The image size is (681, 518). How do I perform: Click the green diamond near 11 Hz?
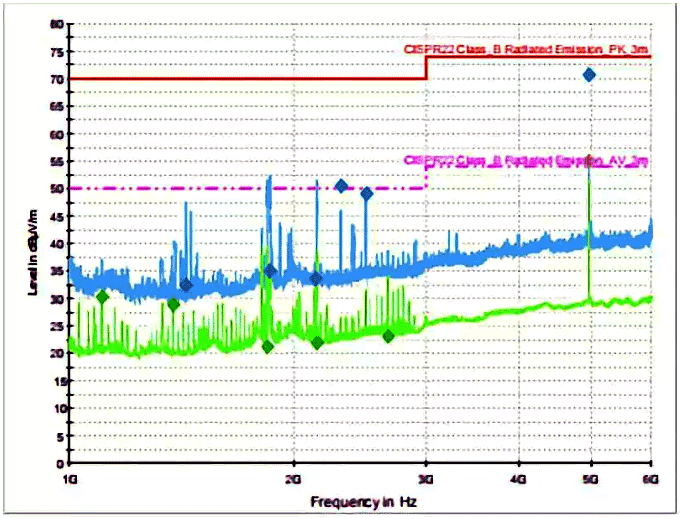102,296
